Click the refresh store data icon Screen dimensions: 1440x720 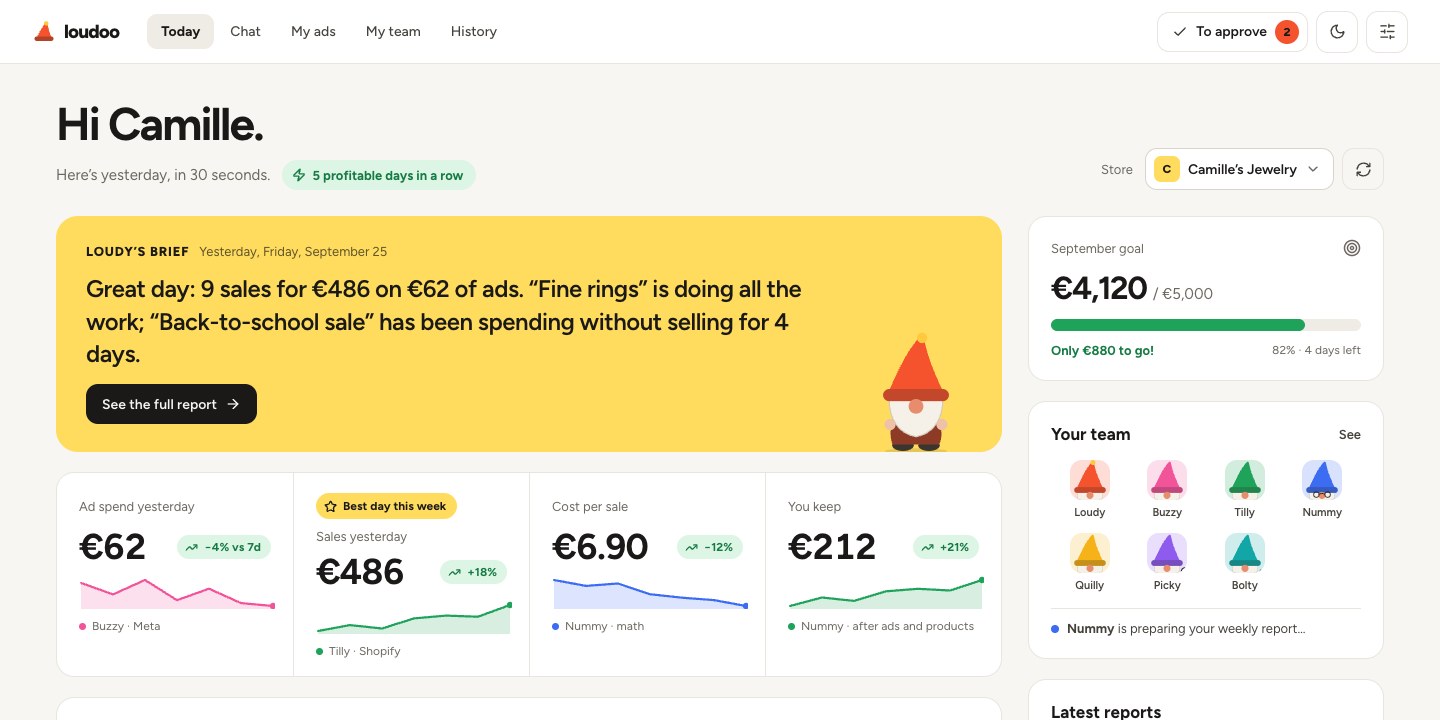tap(1363, 169)
